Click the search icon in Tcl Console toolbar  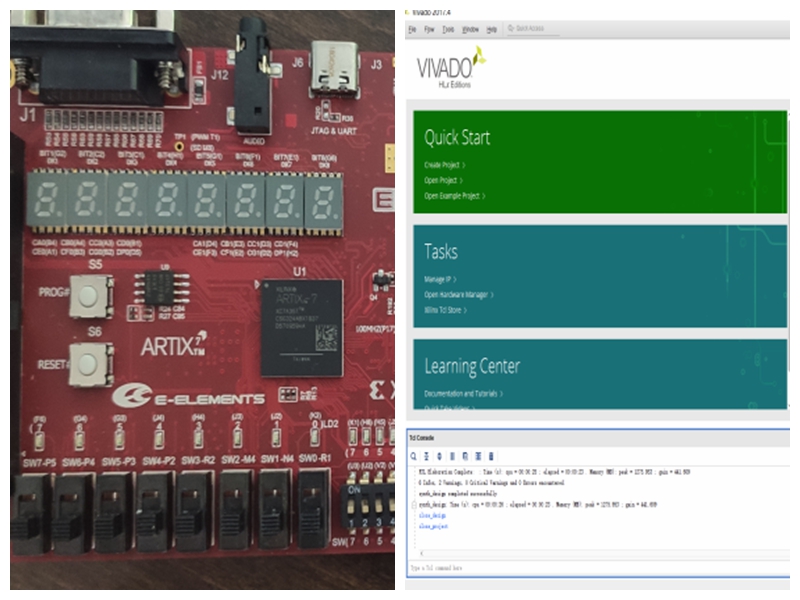click(x=415, y=456)
